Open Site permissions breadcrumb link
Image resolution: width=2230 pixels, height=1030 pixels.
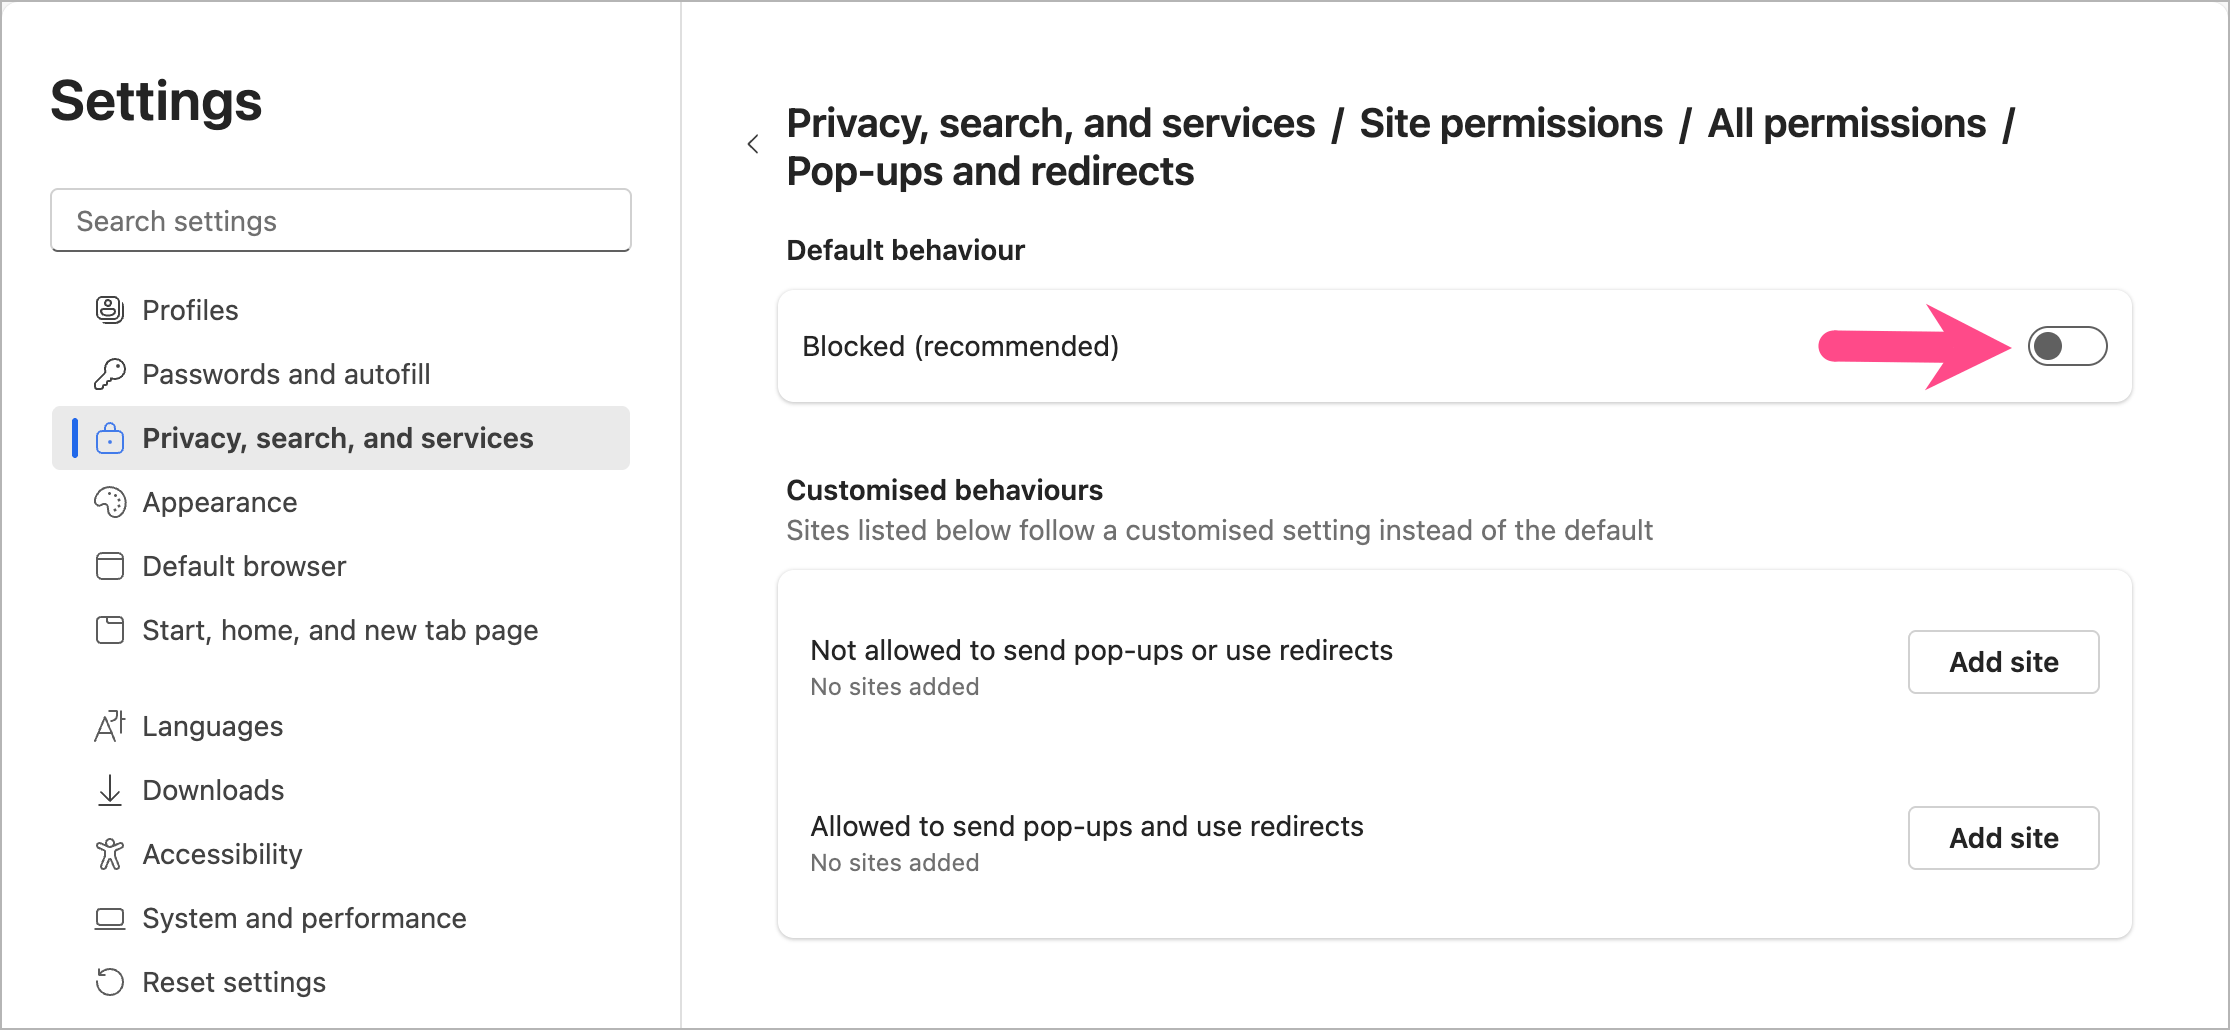pyautogui.click(x=1510, y=124)
